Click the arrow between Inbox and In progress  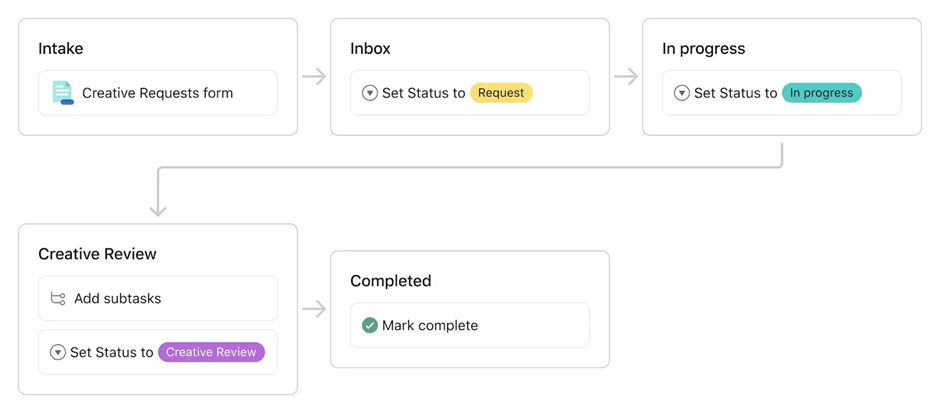(x=626, y=76)
